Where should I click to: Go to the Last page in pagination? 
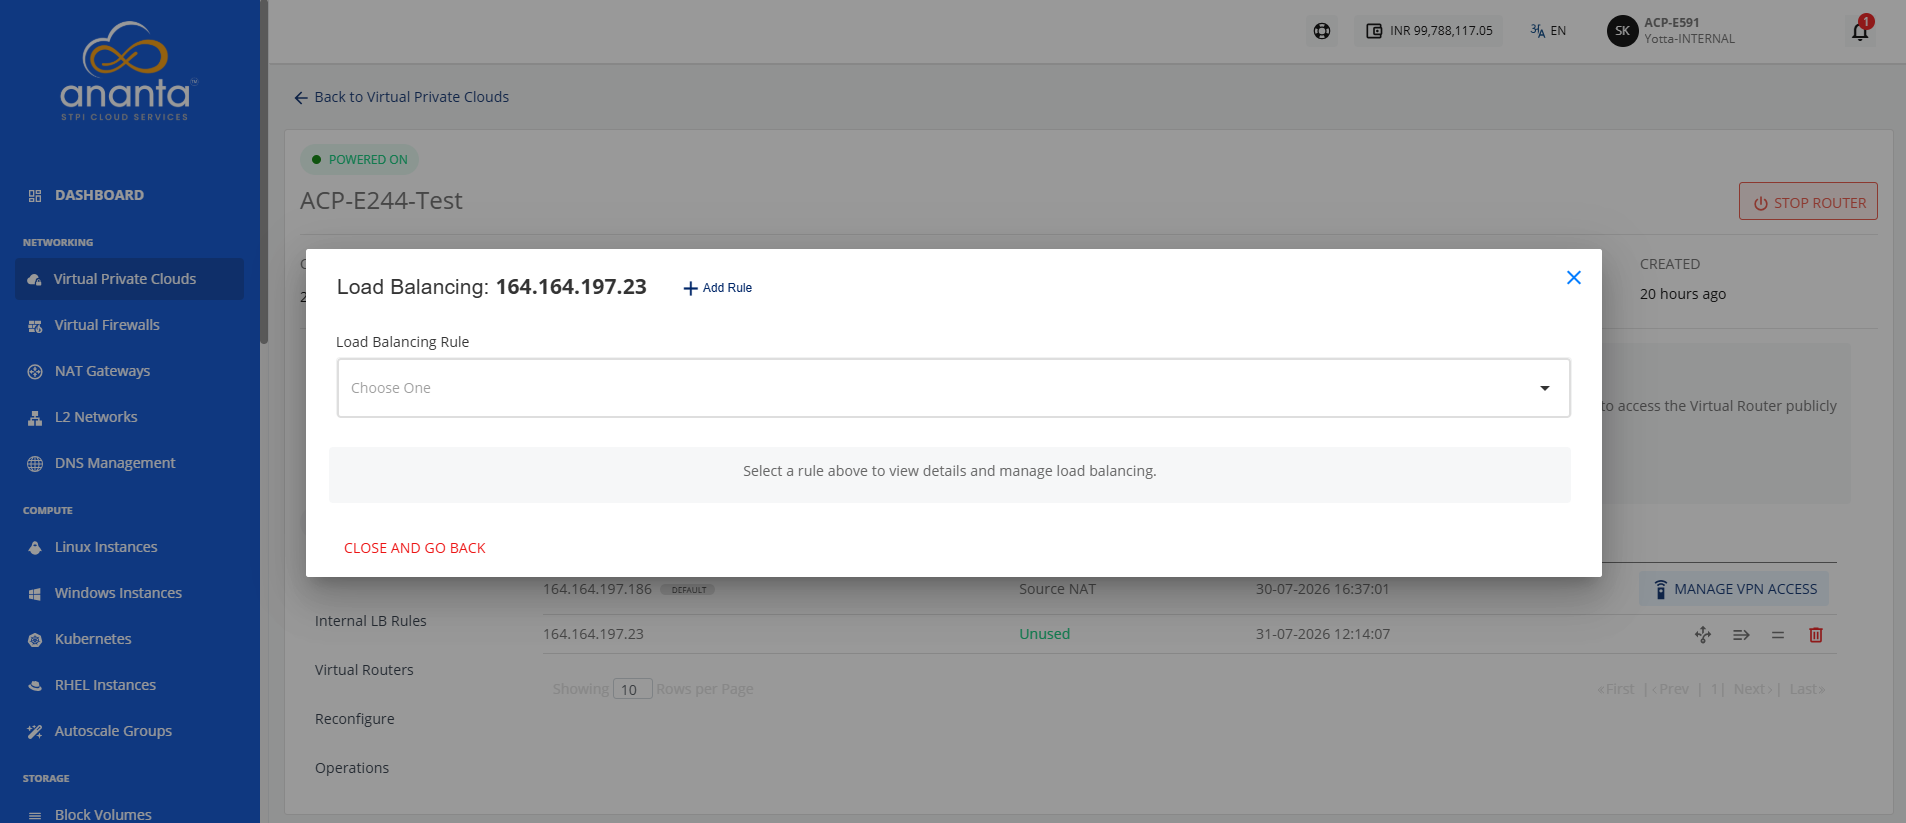pos(1808,689)
